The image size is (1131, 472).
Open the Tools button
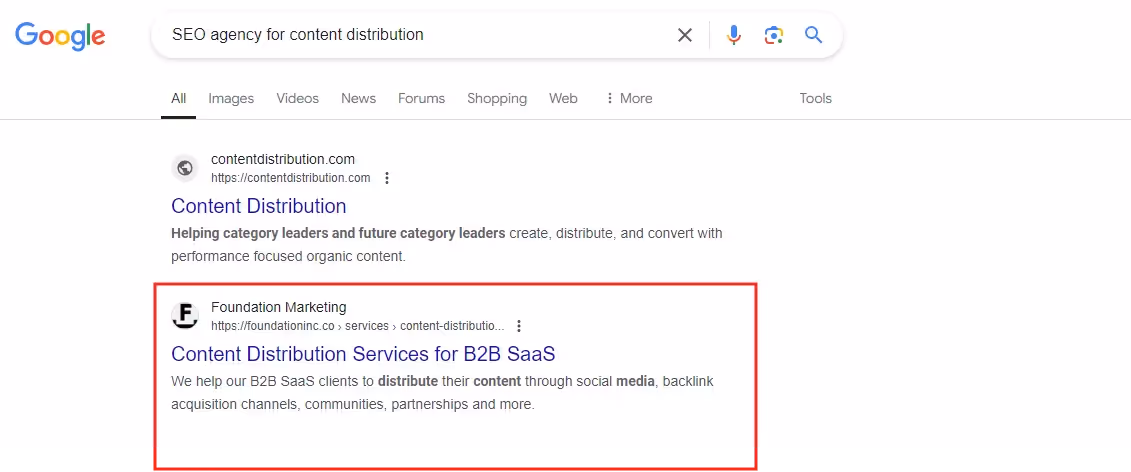pyautogui.click(x=816, y=98)
